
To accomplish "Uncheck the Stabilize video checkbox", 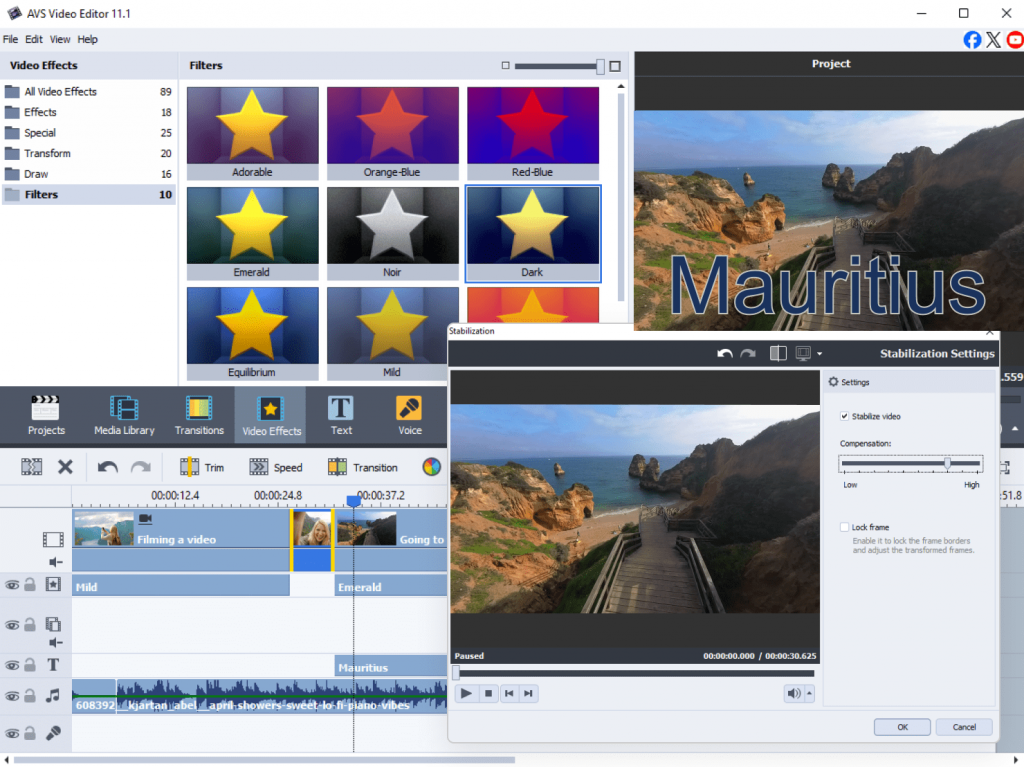I will pyautogui.click(x=845, y=416).
